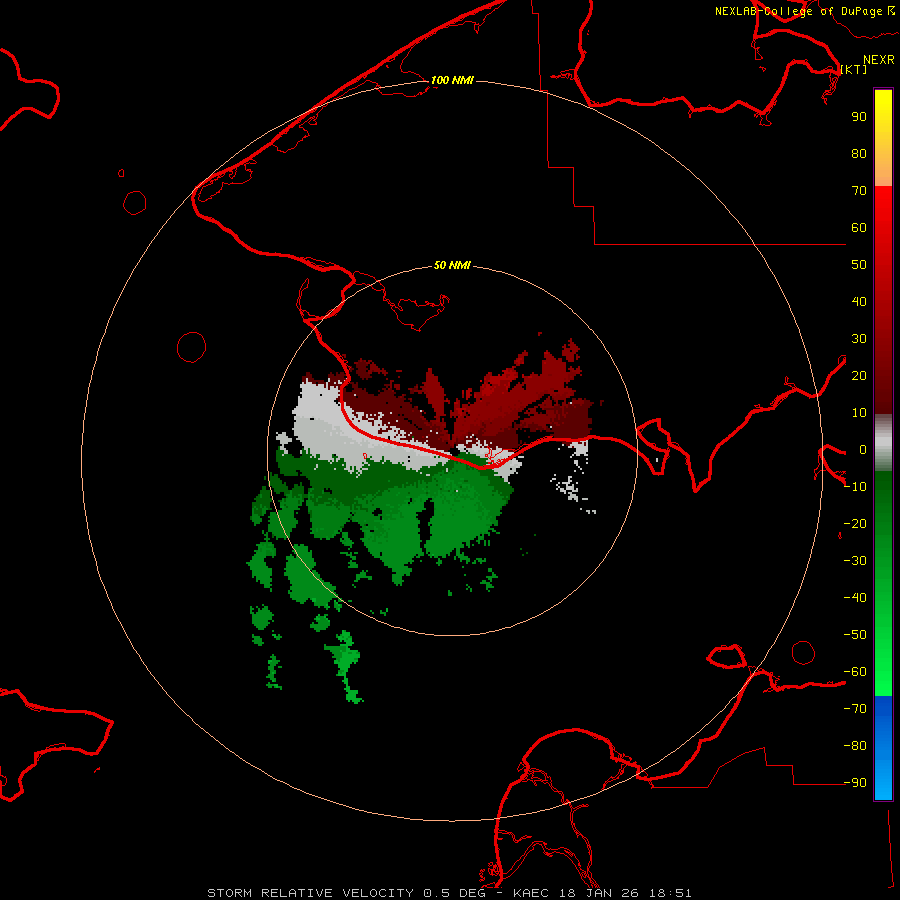Viewport: 900px width, 900px height.
Task: Click the '-50' value on velocity scale
Action: point(855,634)
